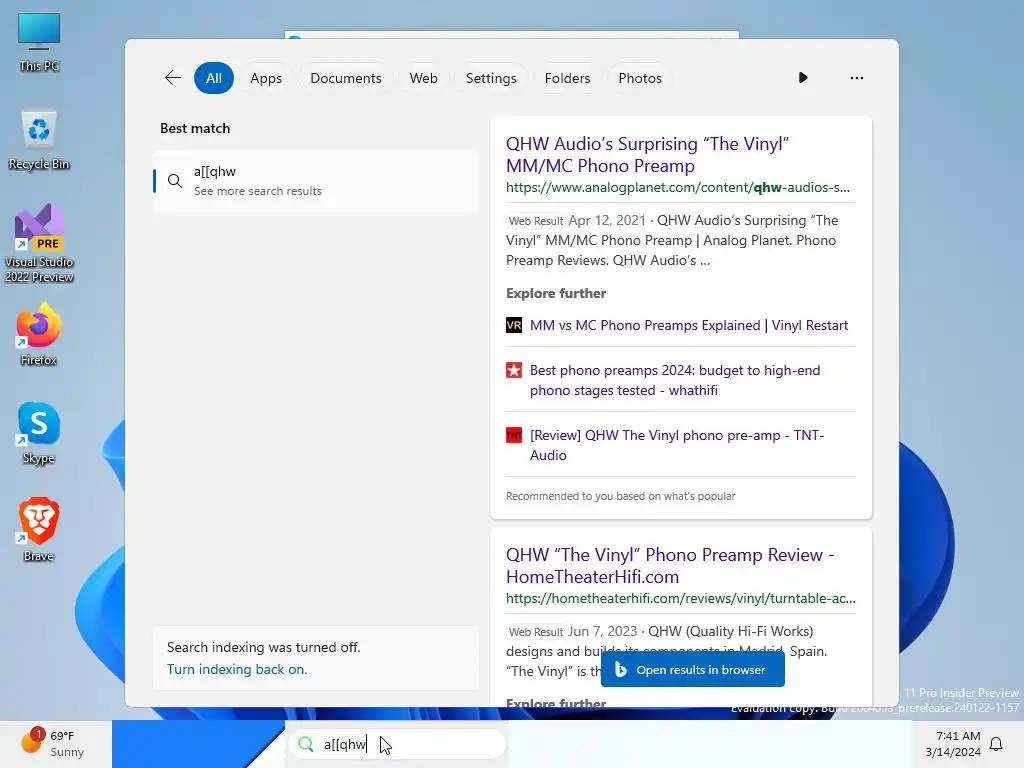
Task: Select the Visual Studio 2022 Preview shortcut
Action: click(x=39, y=243)
